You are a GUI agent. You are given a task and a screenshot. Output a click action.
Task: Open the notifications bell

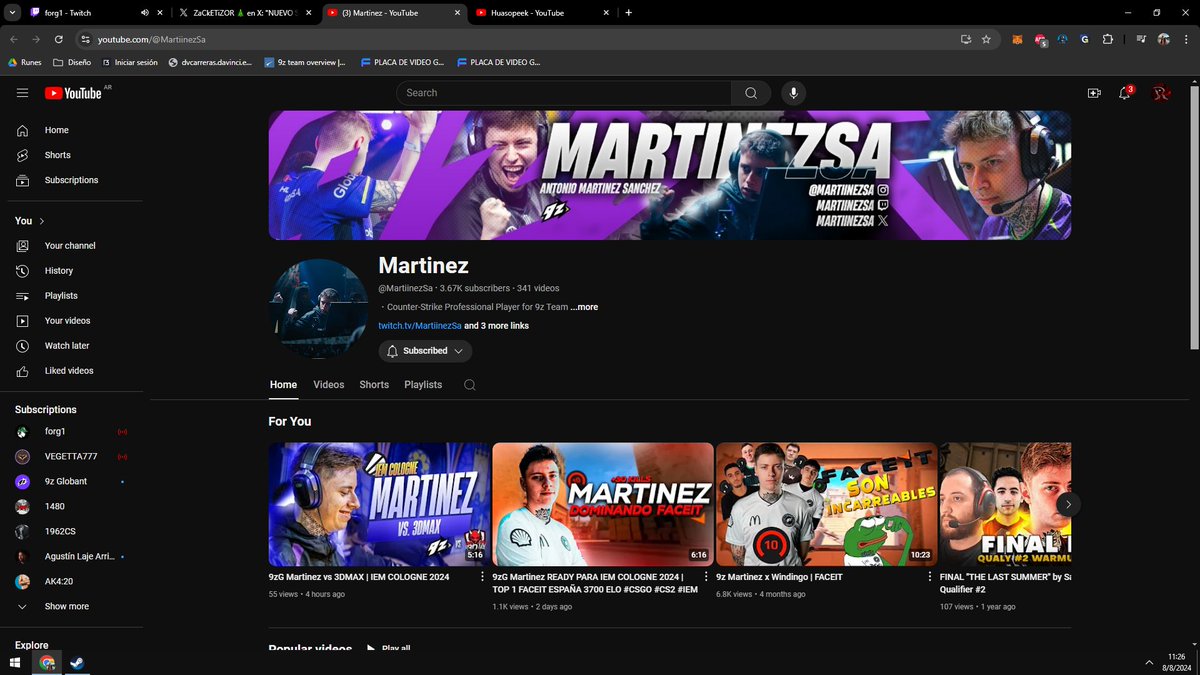1125,93
